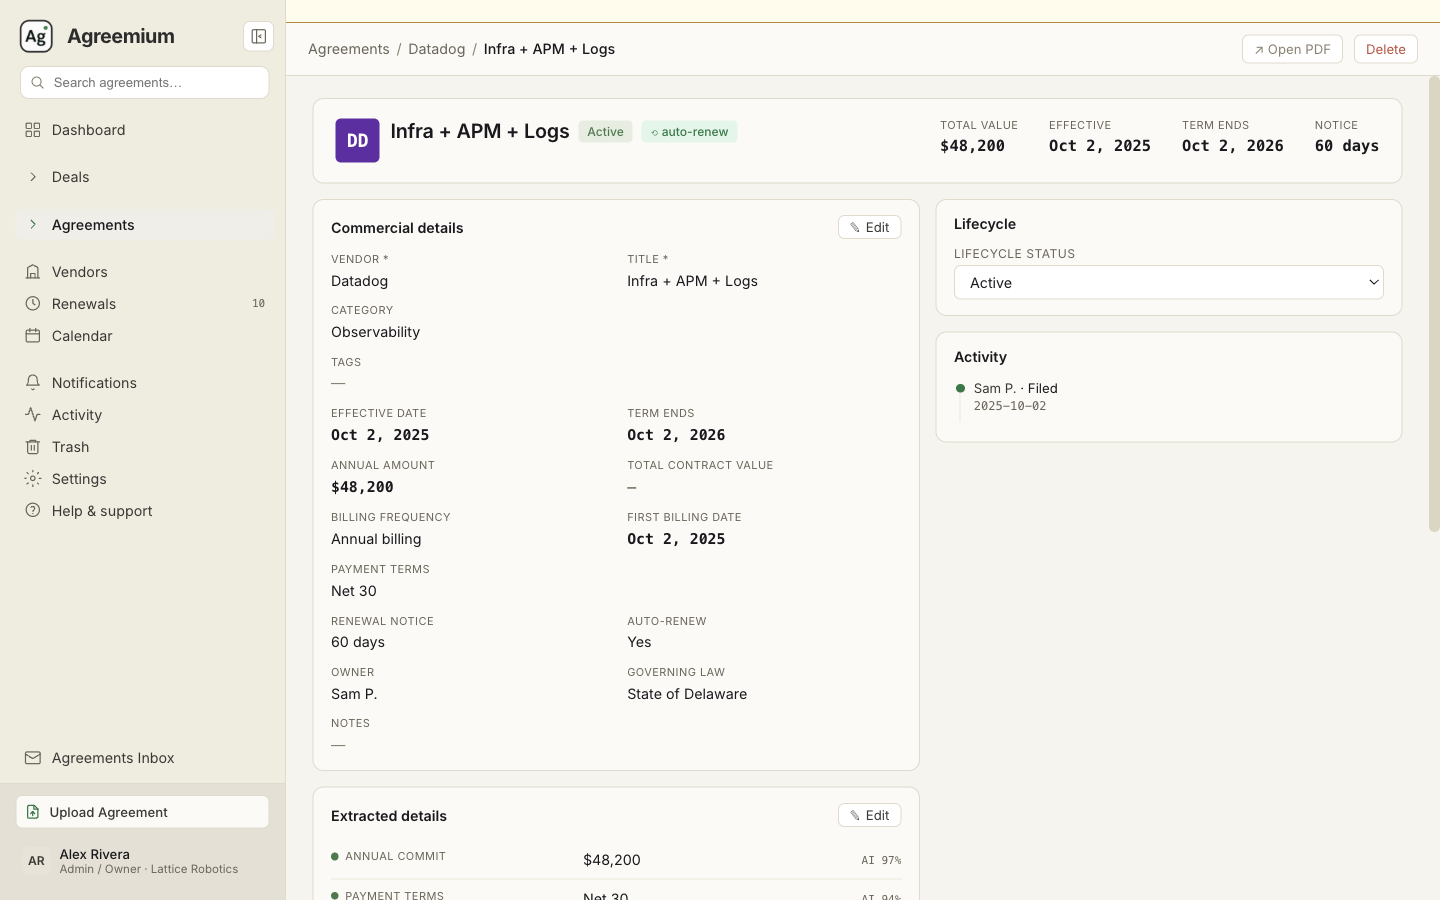The height and width of the screenshot is (900, 1440).
Task: Open the Deals section
Action: coord(145,177)
